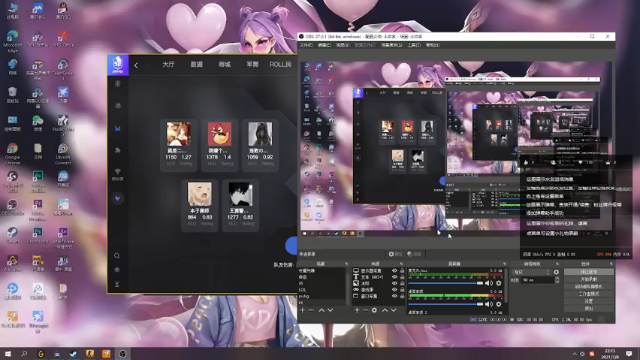
Task: Open the OBS audio mixer's second gear settings
Action: pyautogui.click(x=498, y=304)
